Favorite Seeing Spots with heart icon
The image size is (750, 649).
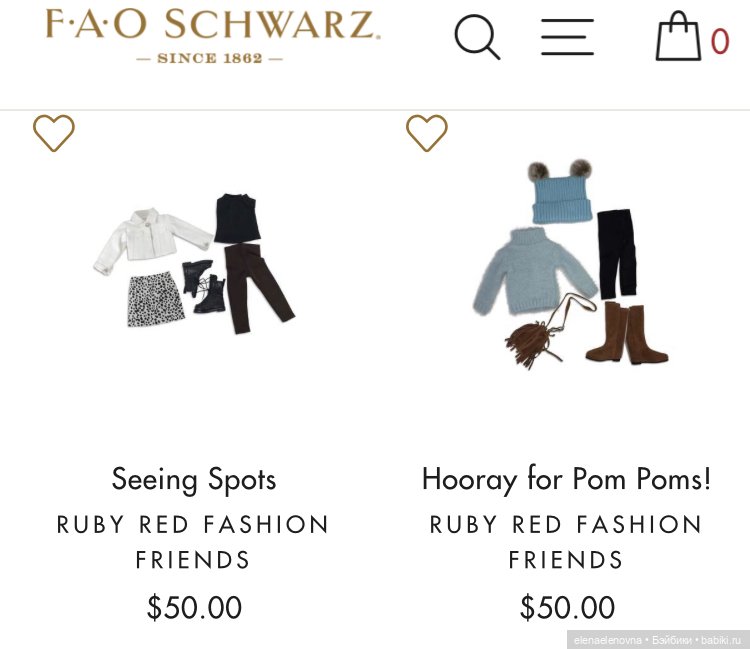coord(54,133)
